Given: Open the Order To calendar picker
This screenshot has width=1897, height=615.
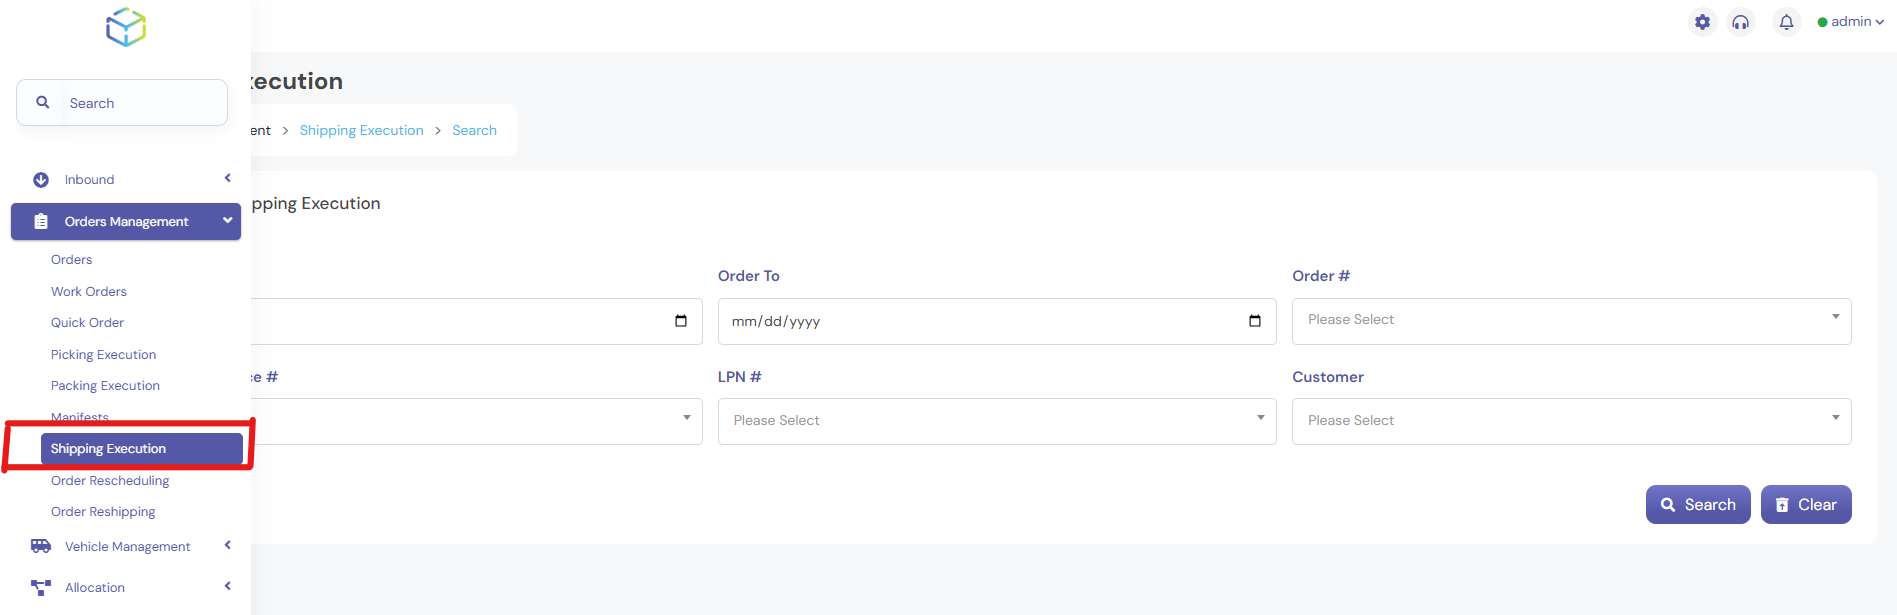Looking at the screenshot, I should pos(1254,321).
